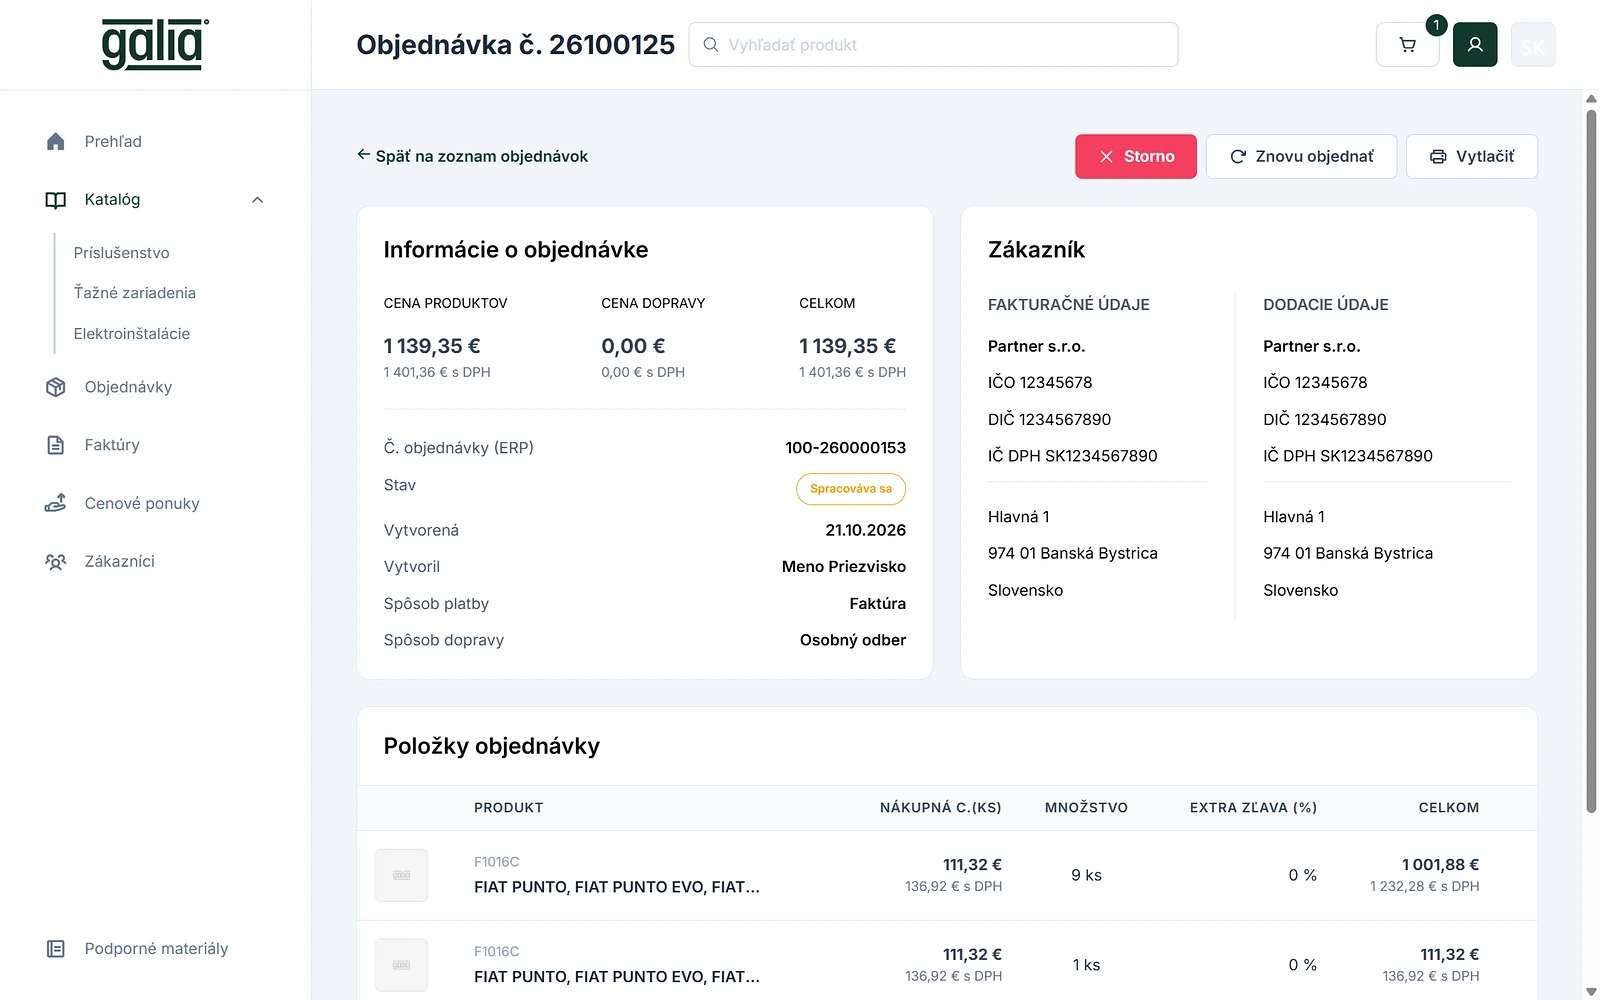Print the order with Vytlačiť

pos(1472,157)
